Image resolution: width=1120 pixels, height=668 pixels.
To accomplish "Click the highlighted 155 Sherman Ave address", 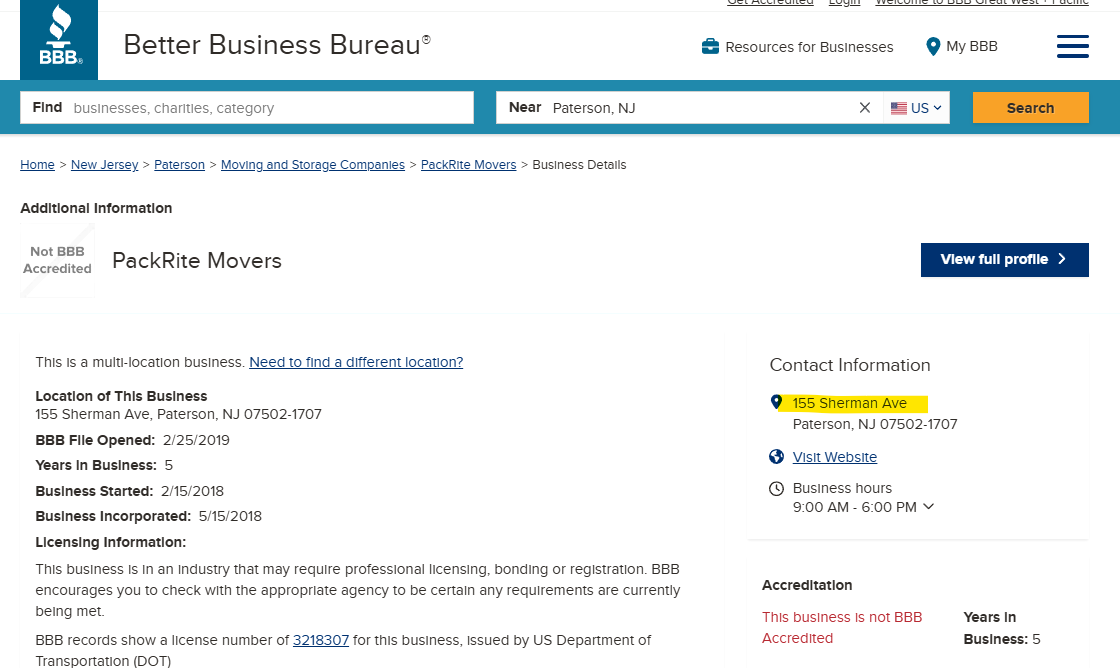I will (x=849, y=403).
